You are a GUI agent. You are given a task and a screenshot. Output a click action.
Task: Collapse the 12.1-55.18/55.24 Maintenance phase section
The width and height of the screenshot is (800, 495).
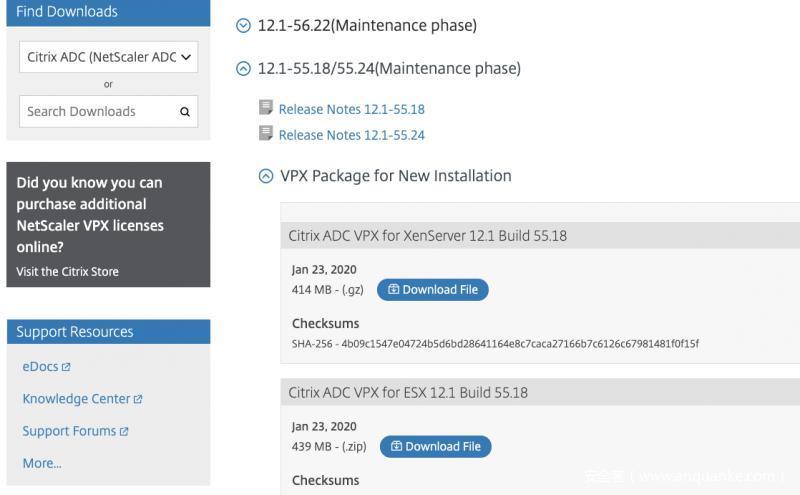(x=242, y=69)
